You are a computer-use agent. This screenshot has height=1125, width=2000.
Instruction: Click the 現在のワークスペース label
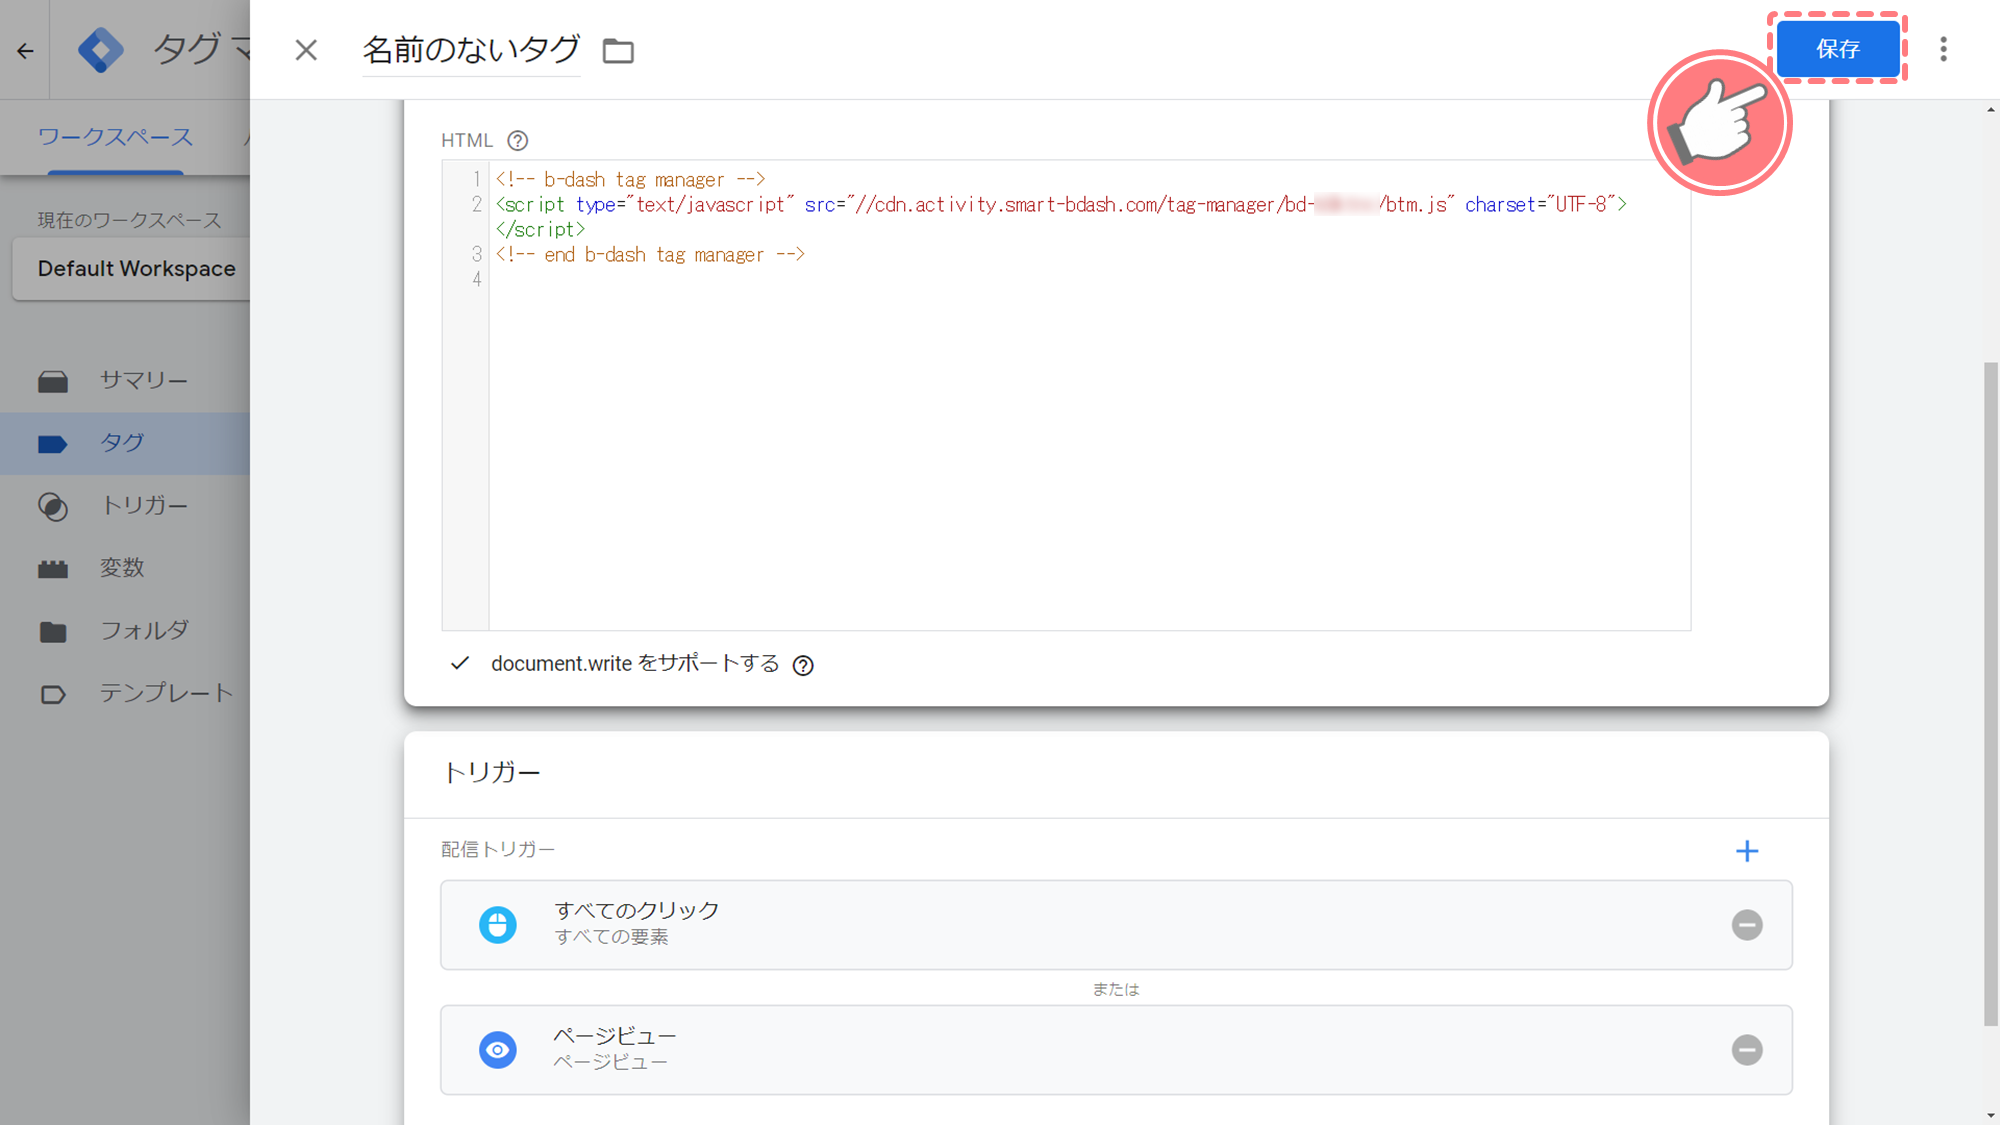pos(129,220)
